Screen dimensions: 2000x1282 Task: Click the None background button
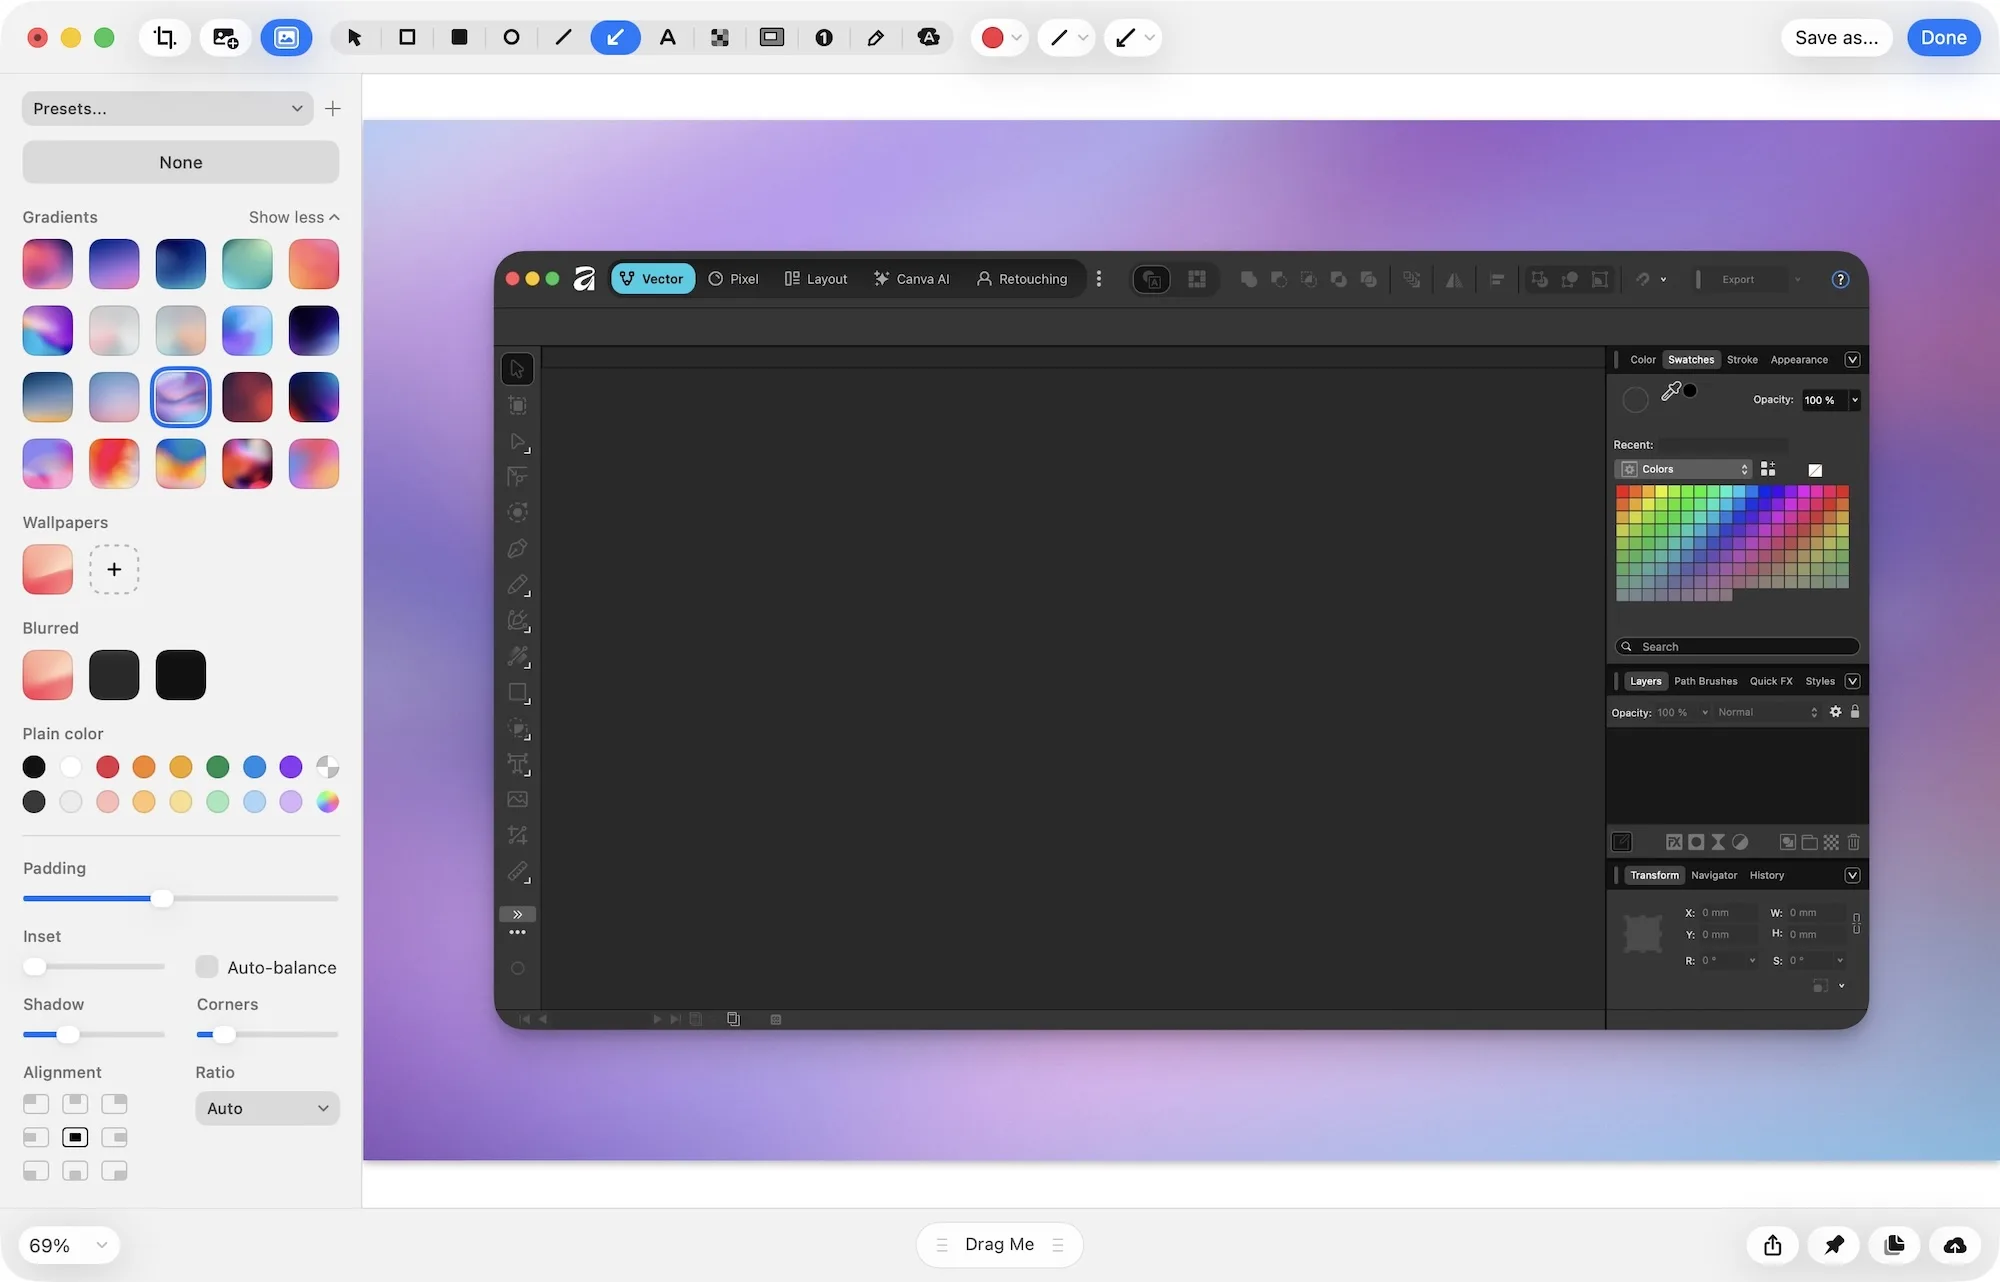pos(181,162)
